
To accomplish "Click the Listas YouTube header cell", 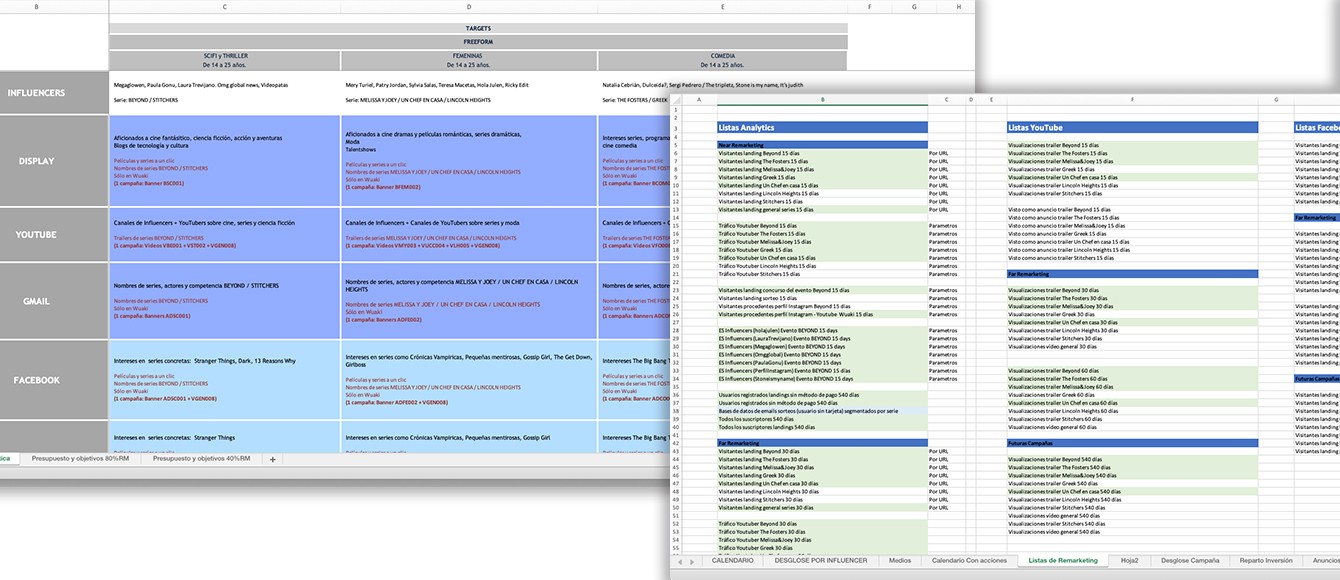I will click(1131, 127).
